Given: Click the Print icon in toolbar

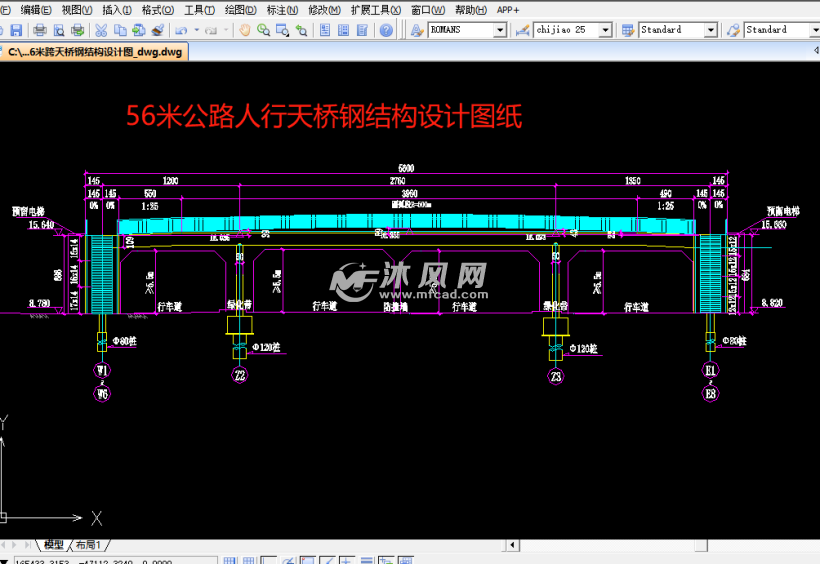Looking at the screenshot, I should (40, 30).
